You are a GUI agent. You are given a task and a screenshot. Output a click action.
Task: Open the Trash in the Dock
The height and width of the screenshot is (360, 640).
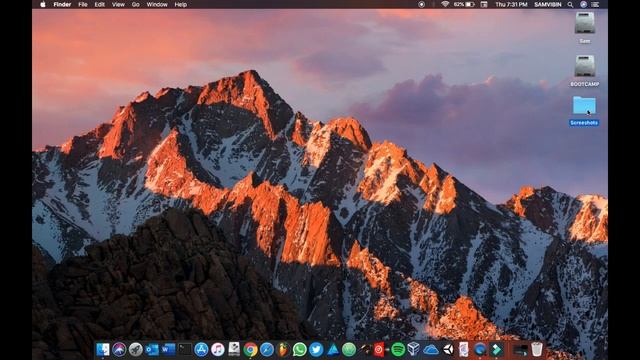(537, 349)
